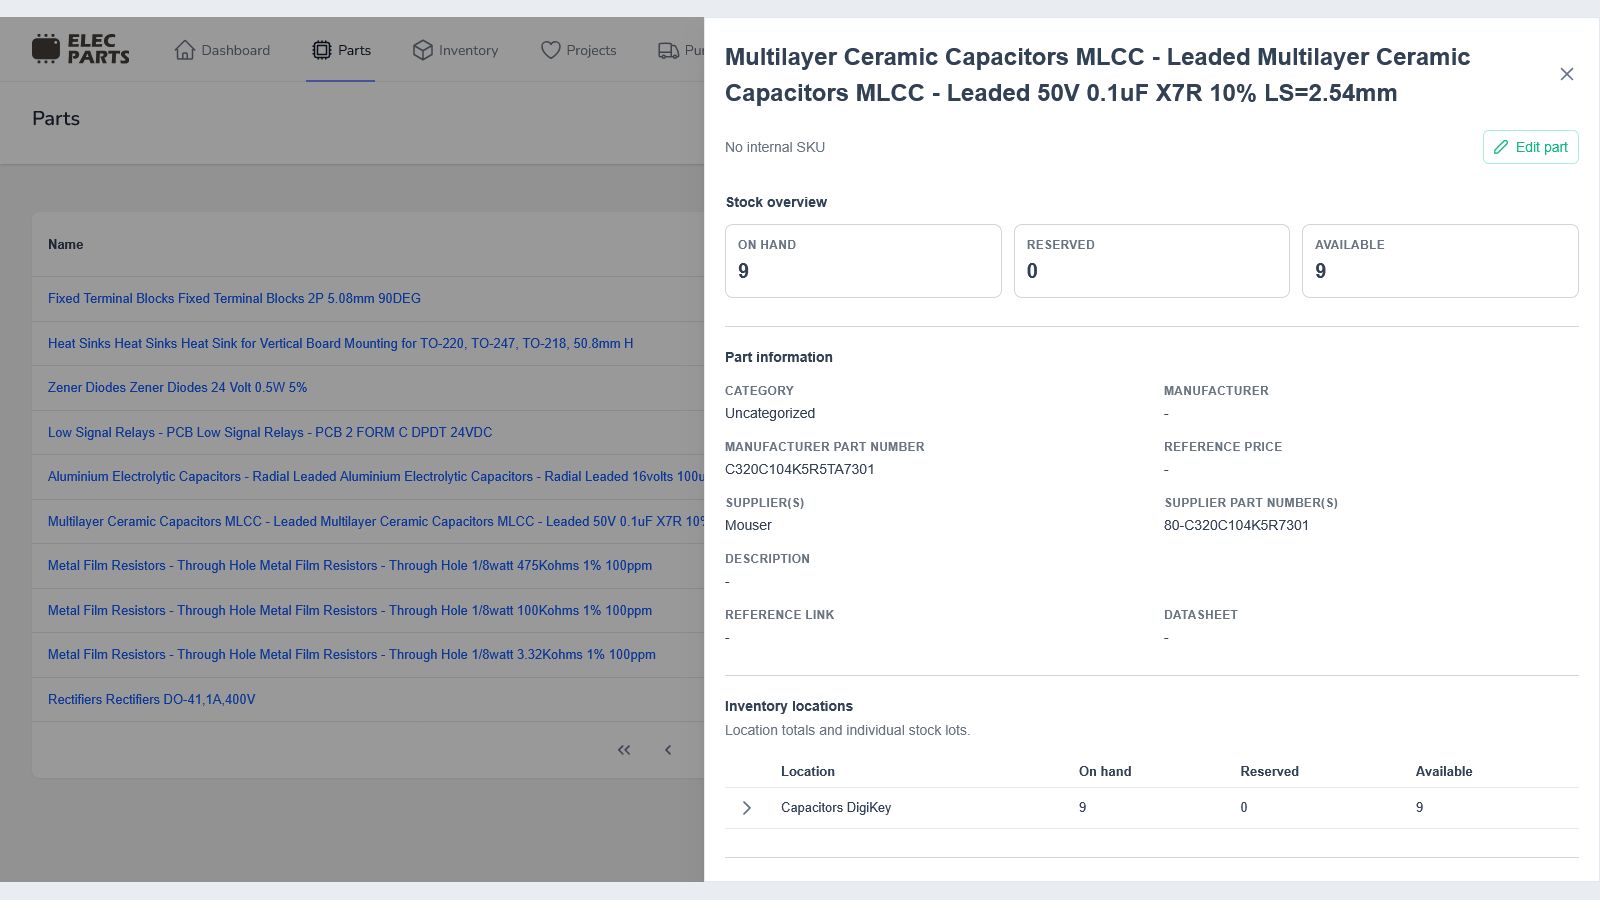Viewport: 1600px width, 900px height.
Task: Click the No internal SKU text
Action: 775,147
